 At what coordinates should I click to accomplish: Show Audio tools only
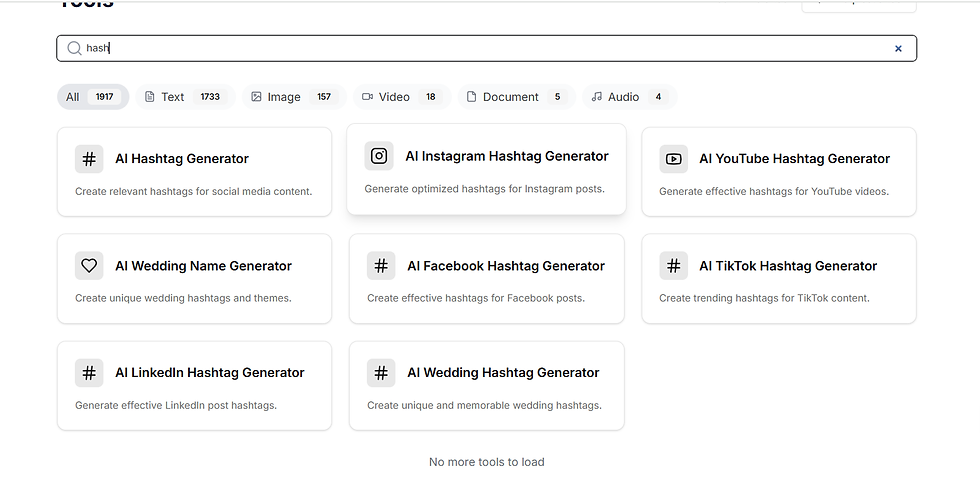tap(629, 97)
